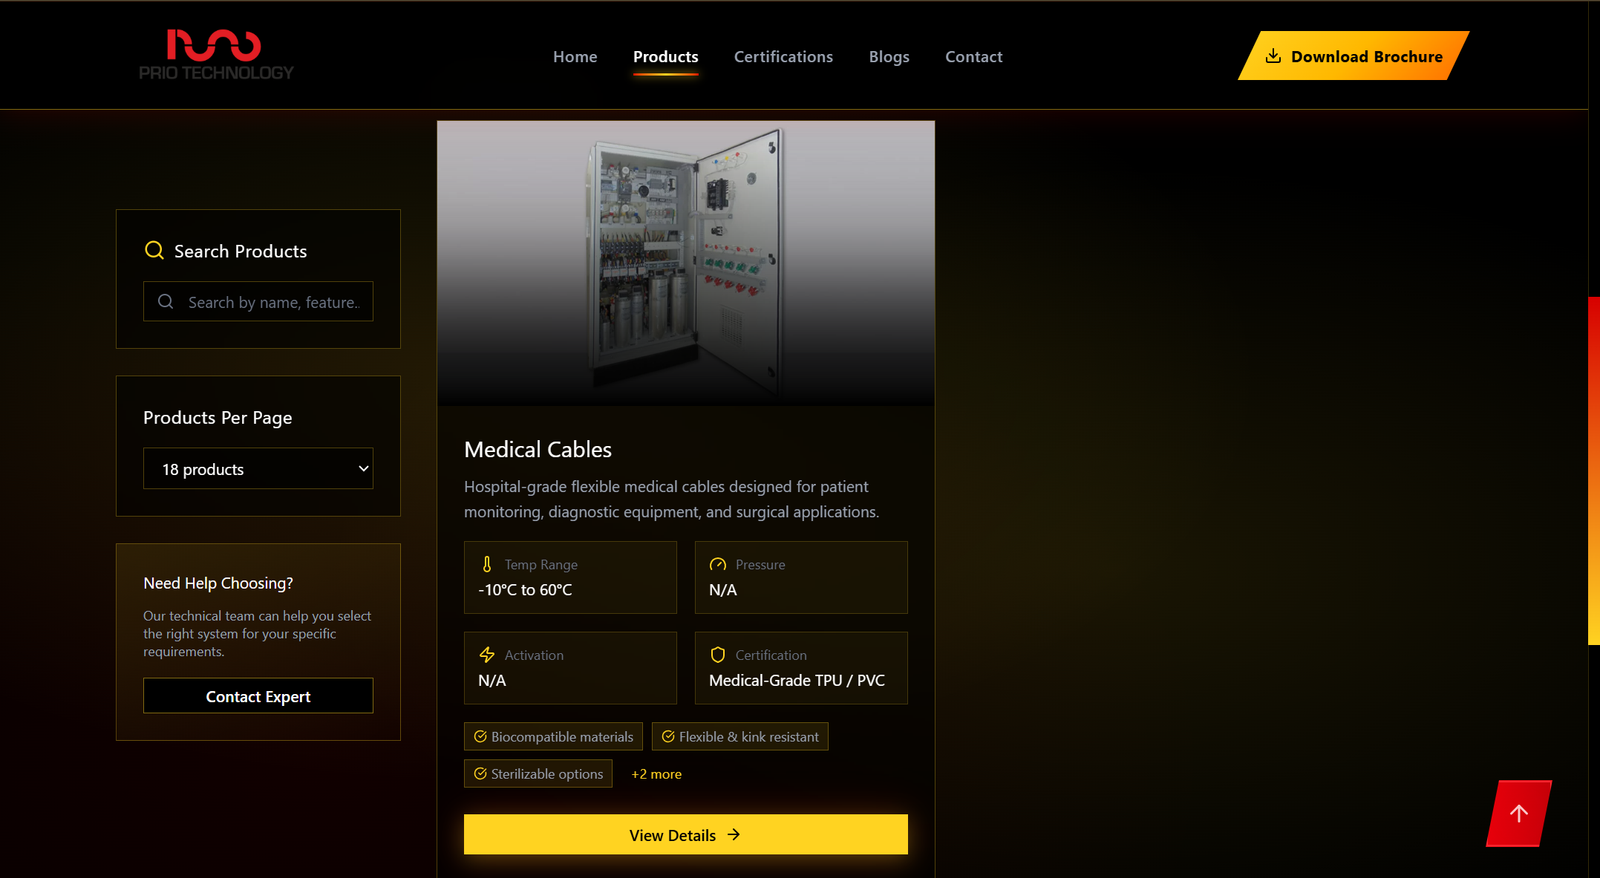This screenshot has width=1600, height=878.
Task: Open the Certifications menu item
Action: [783, 57]
